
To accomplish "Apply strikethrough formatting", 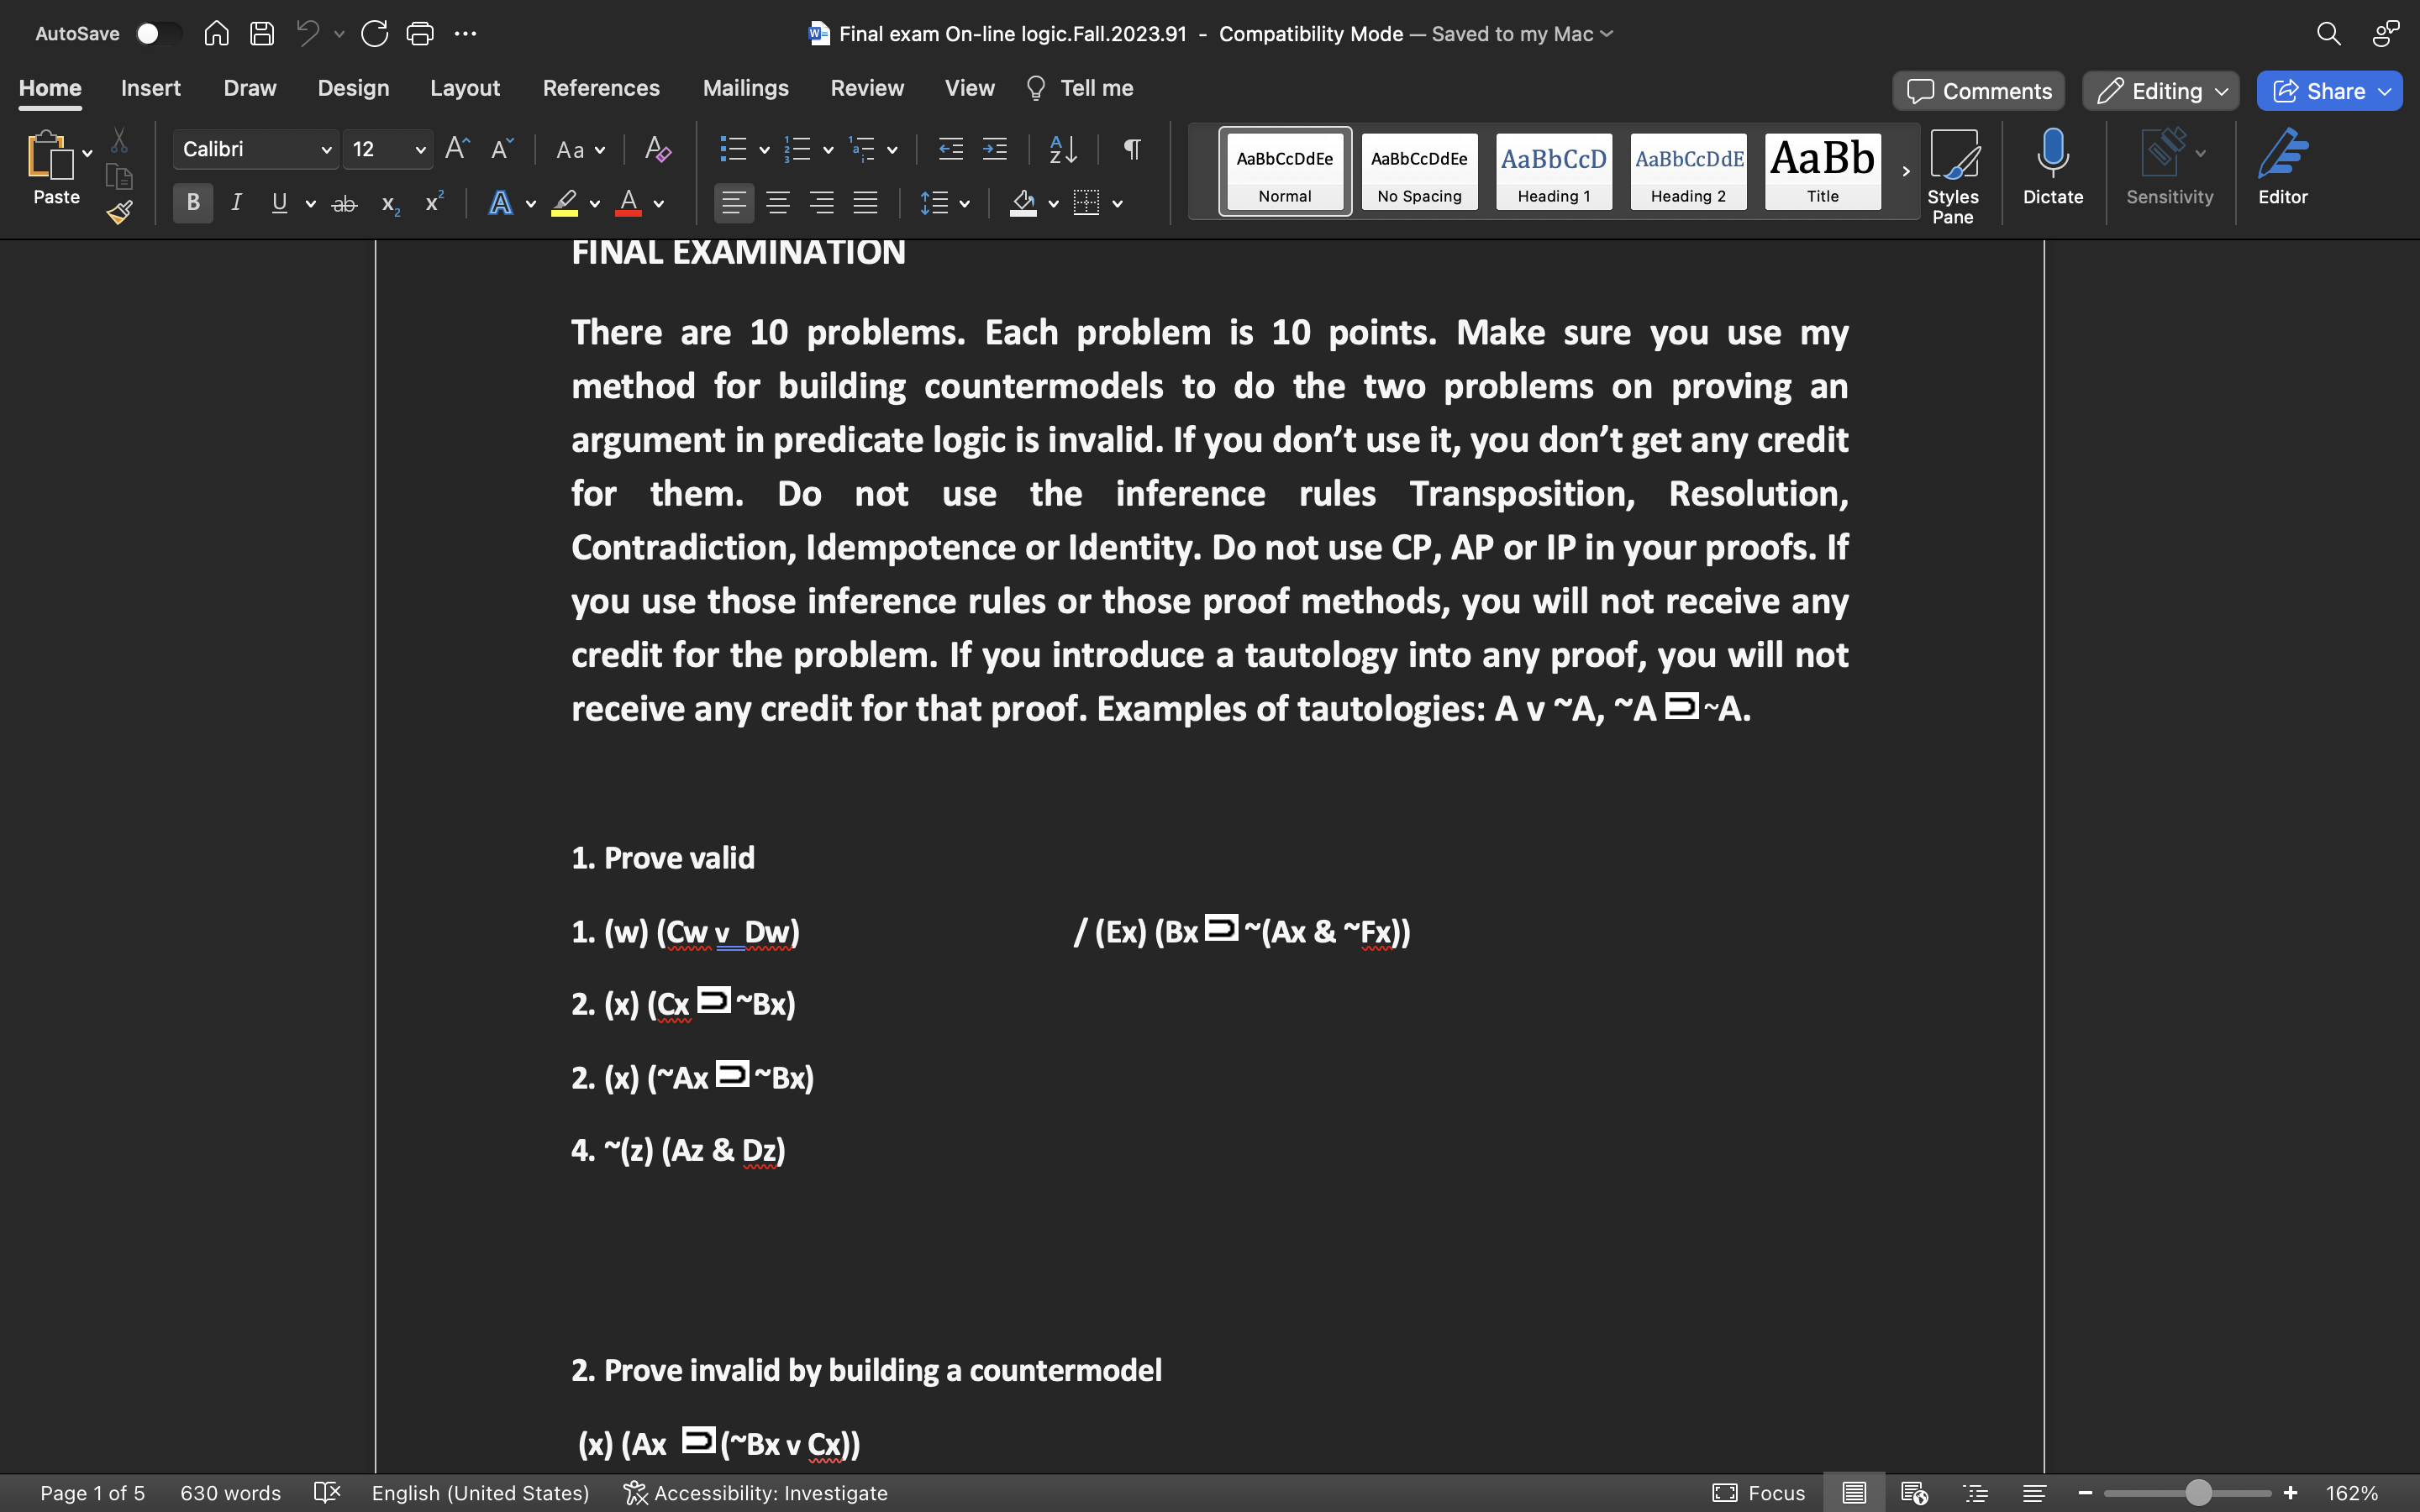I will tap(344, 204).
